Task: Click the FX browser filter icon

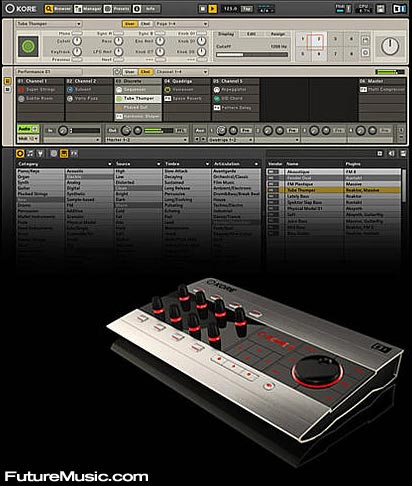Action: pyautogui.click(x=74, y=153)
